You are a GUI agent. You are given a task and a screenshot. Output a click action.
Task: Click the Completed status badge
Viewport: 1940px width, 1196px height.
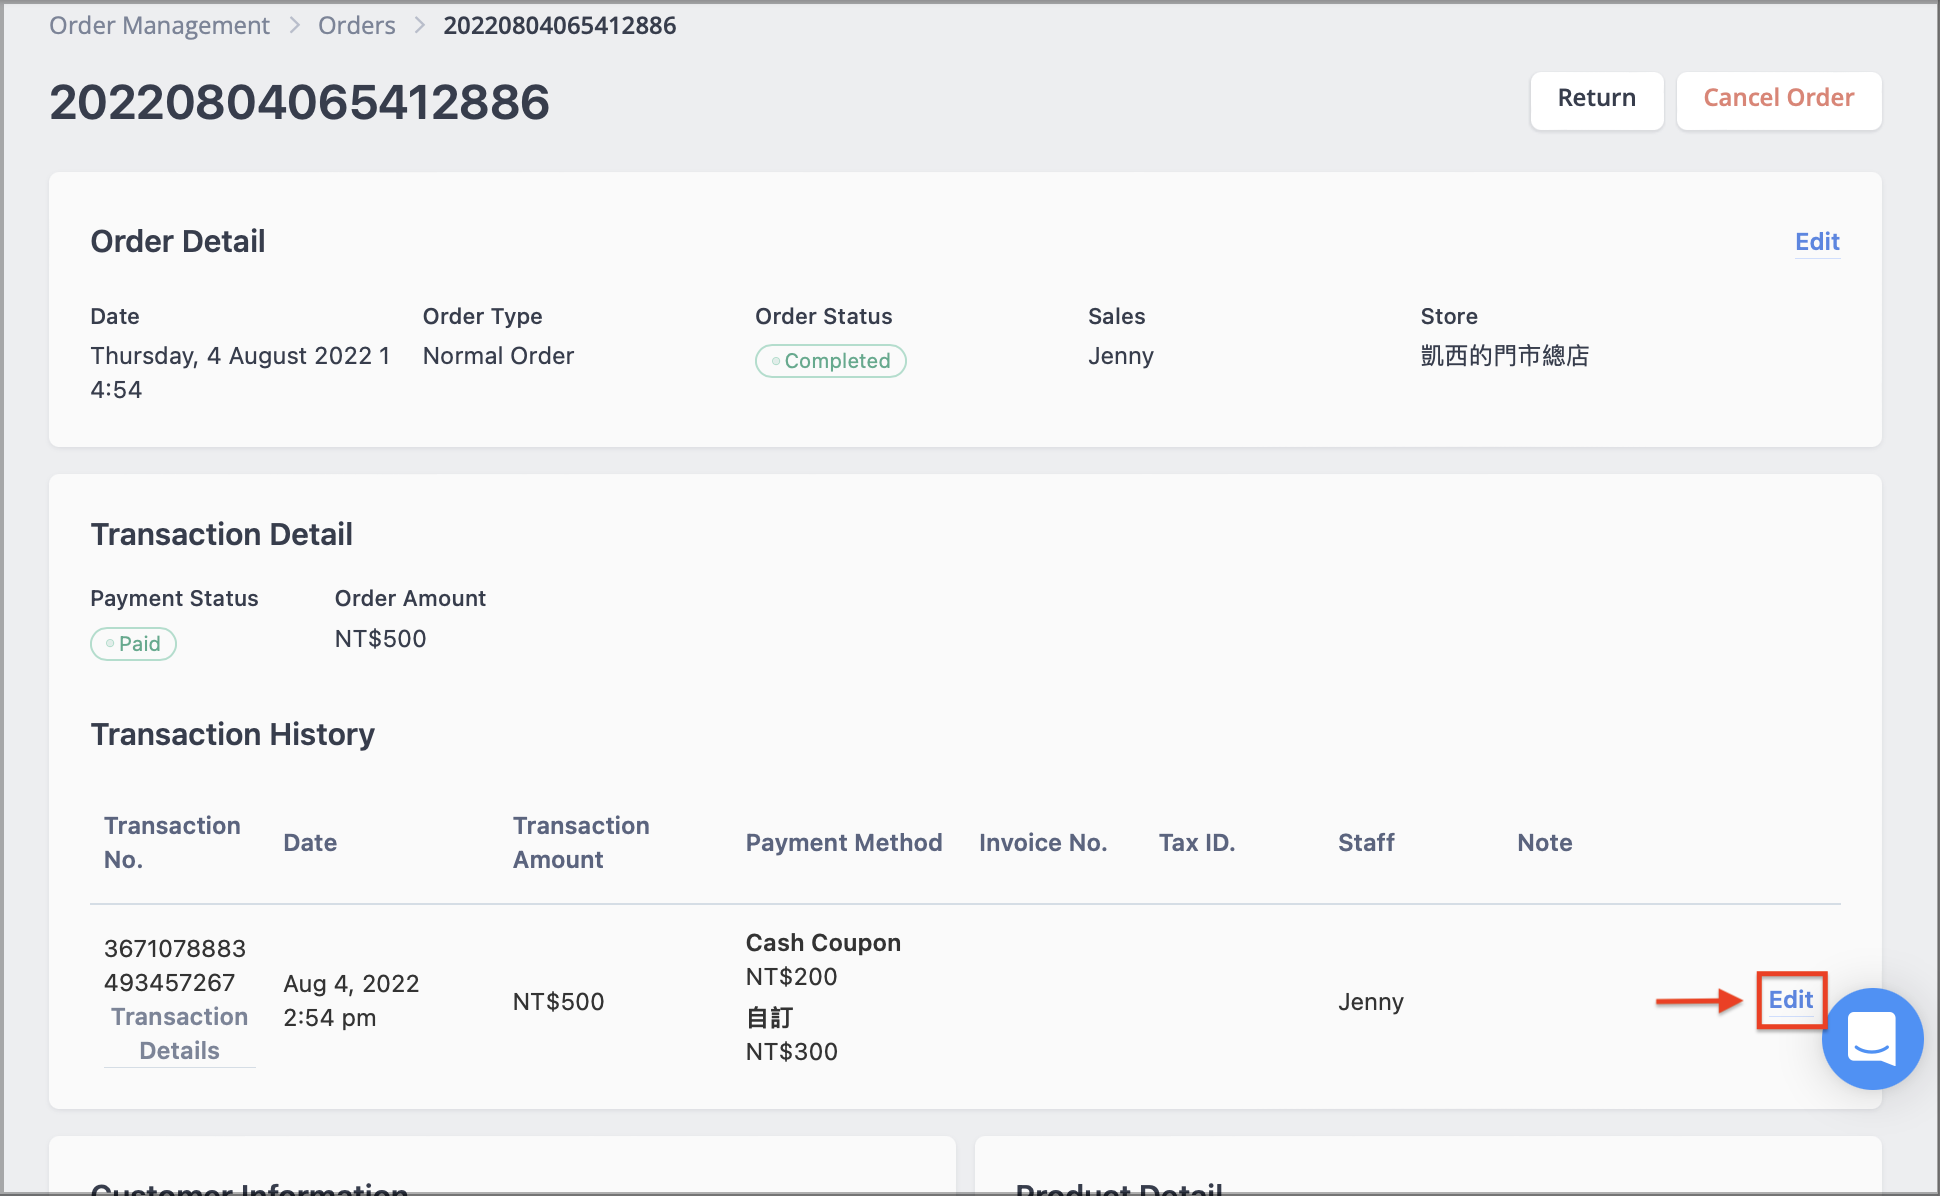[x=831, y=361]
